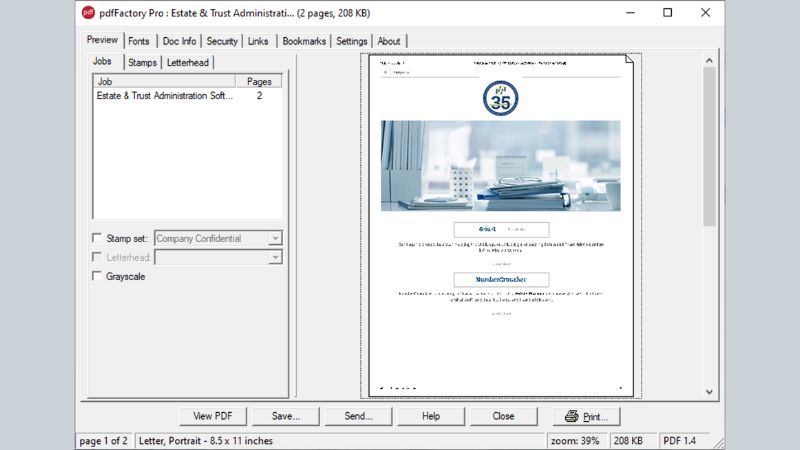This screenshot has height=450, width=800.
Task: Click the 35 logo in the page preview
Action: coord(501,98)
